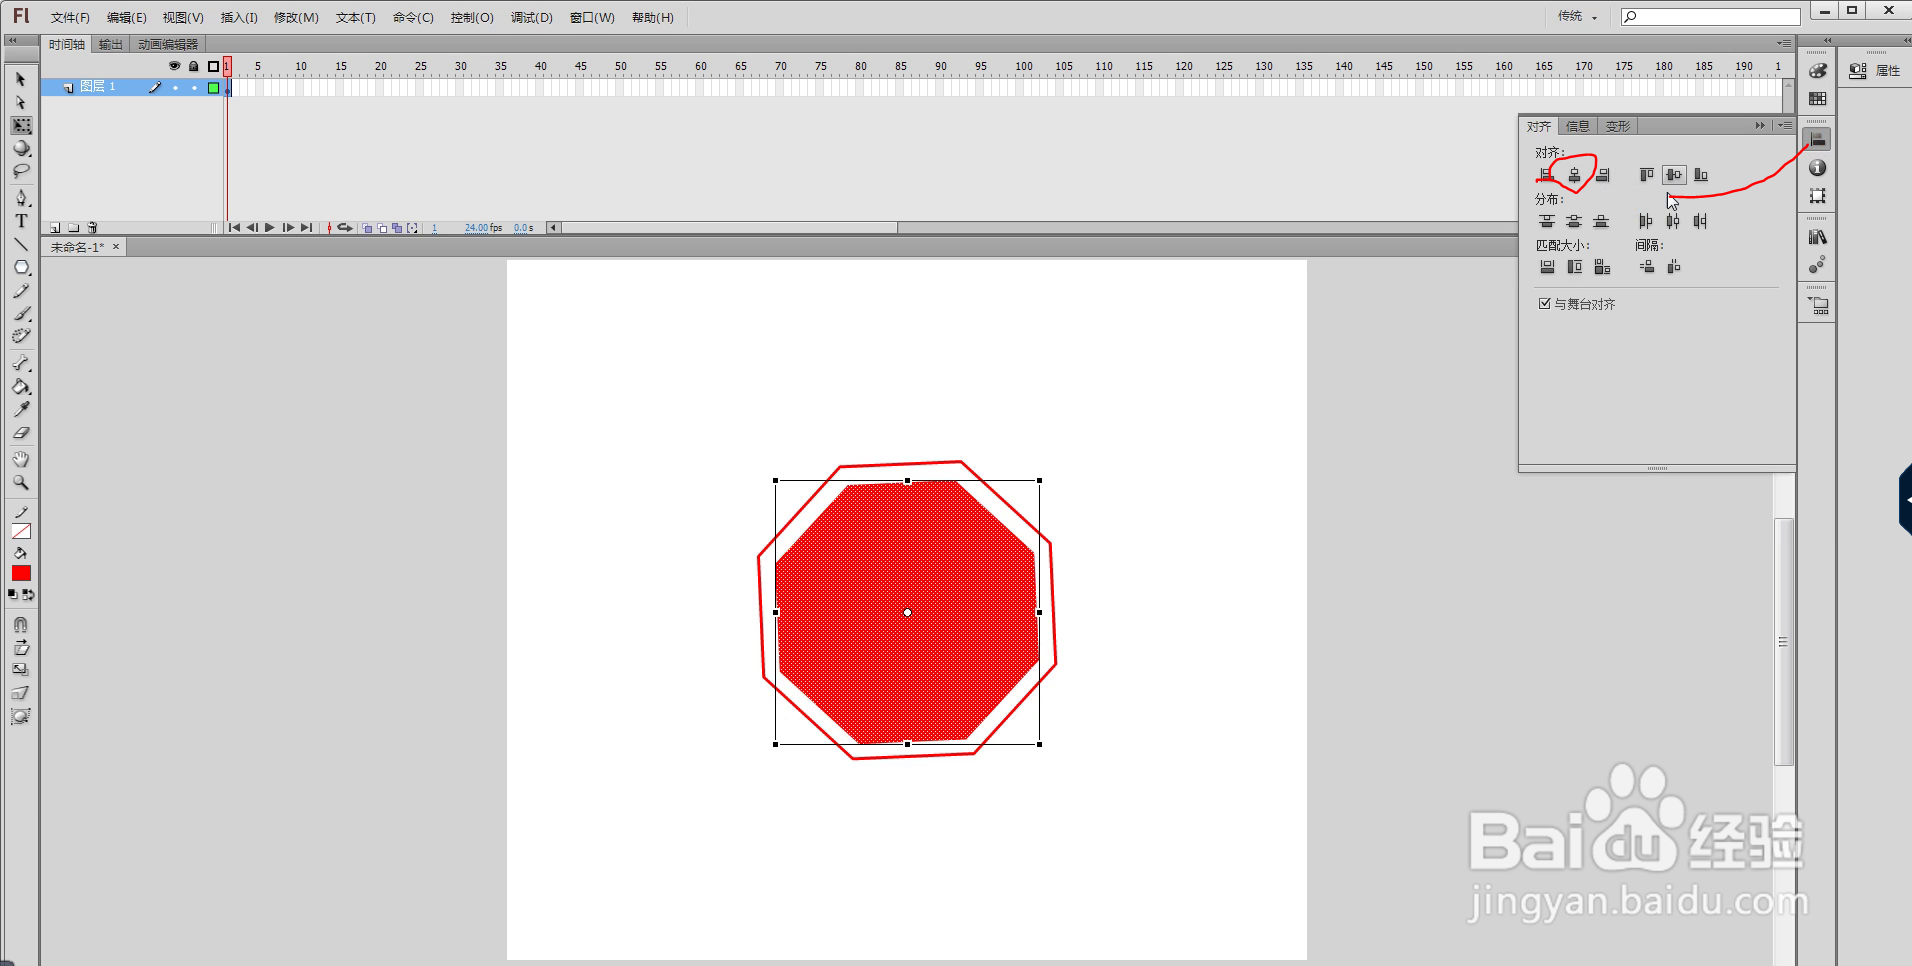Activate the Text tool
Screen dimensions: 1912x966
click(21, 222)
